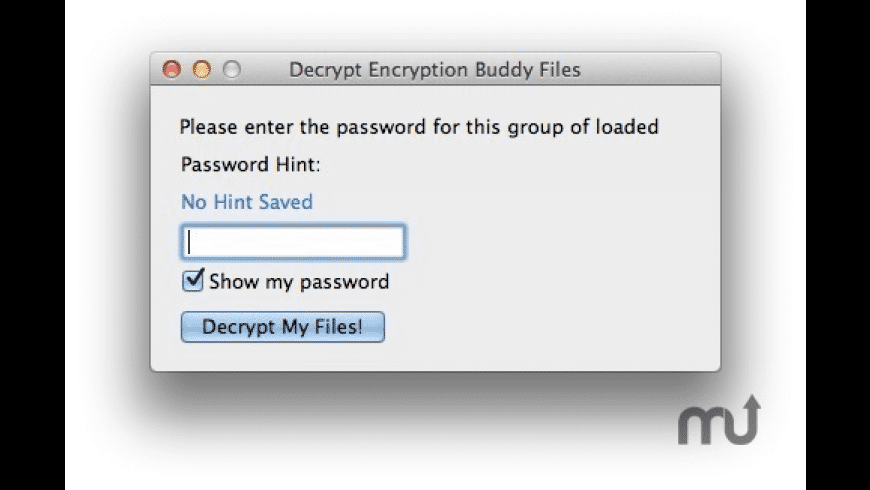Click the "Show my password" label text
The height and width of the screenshot is (490, 870).
[299, 282]
